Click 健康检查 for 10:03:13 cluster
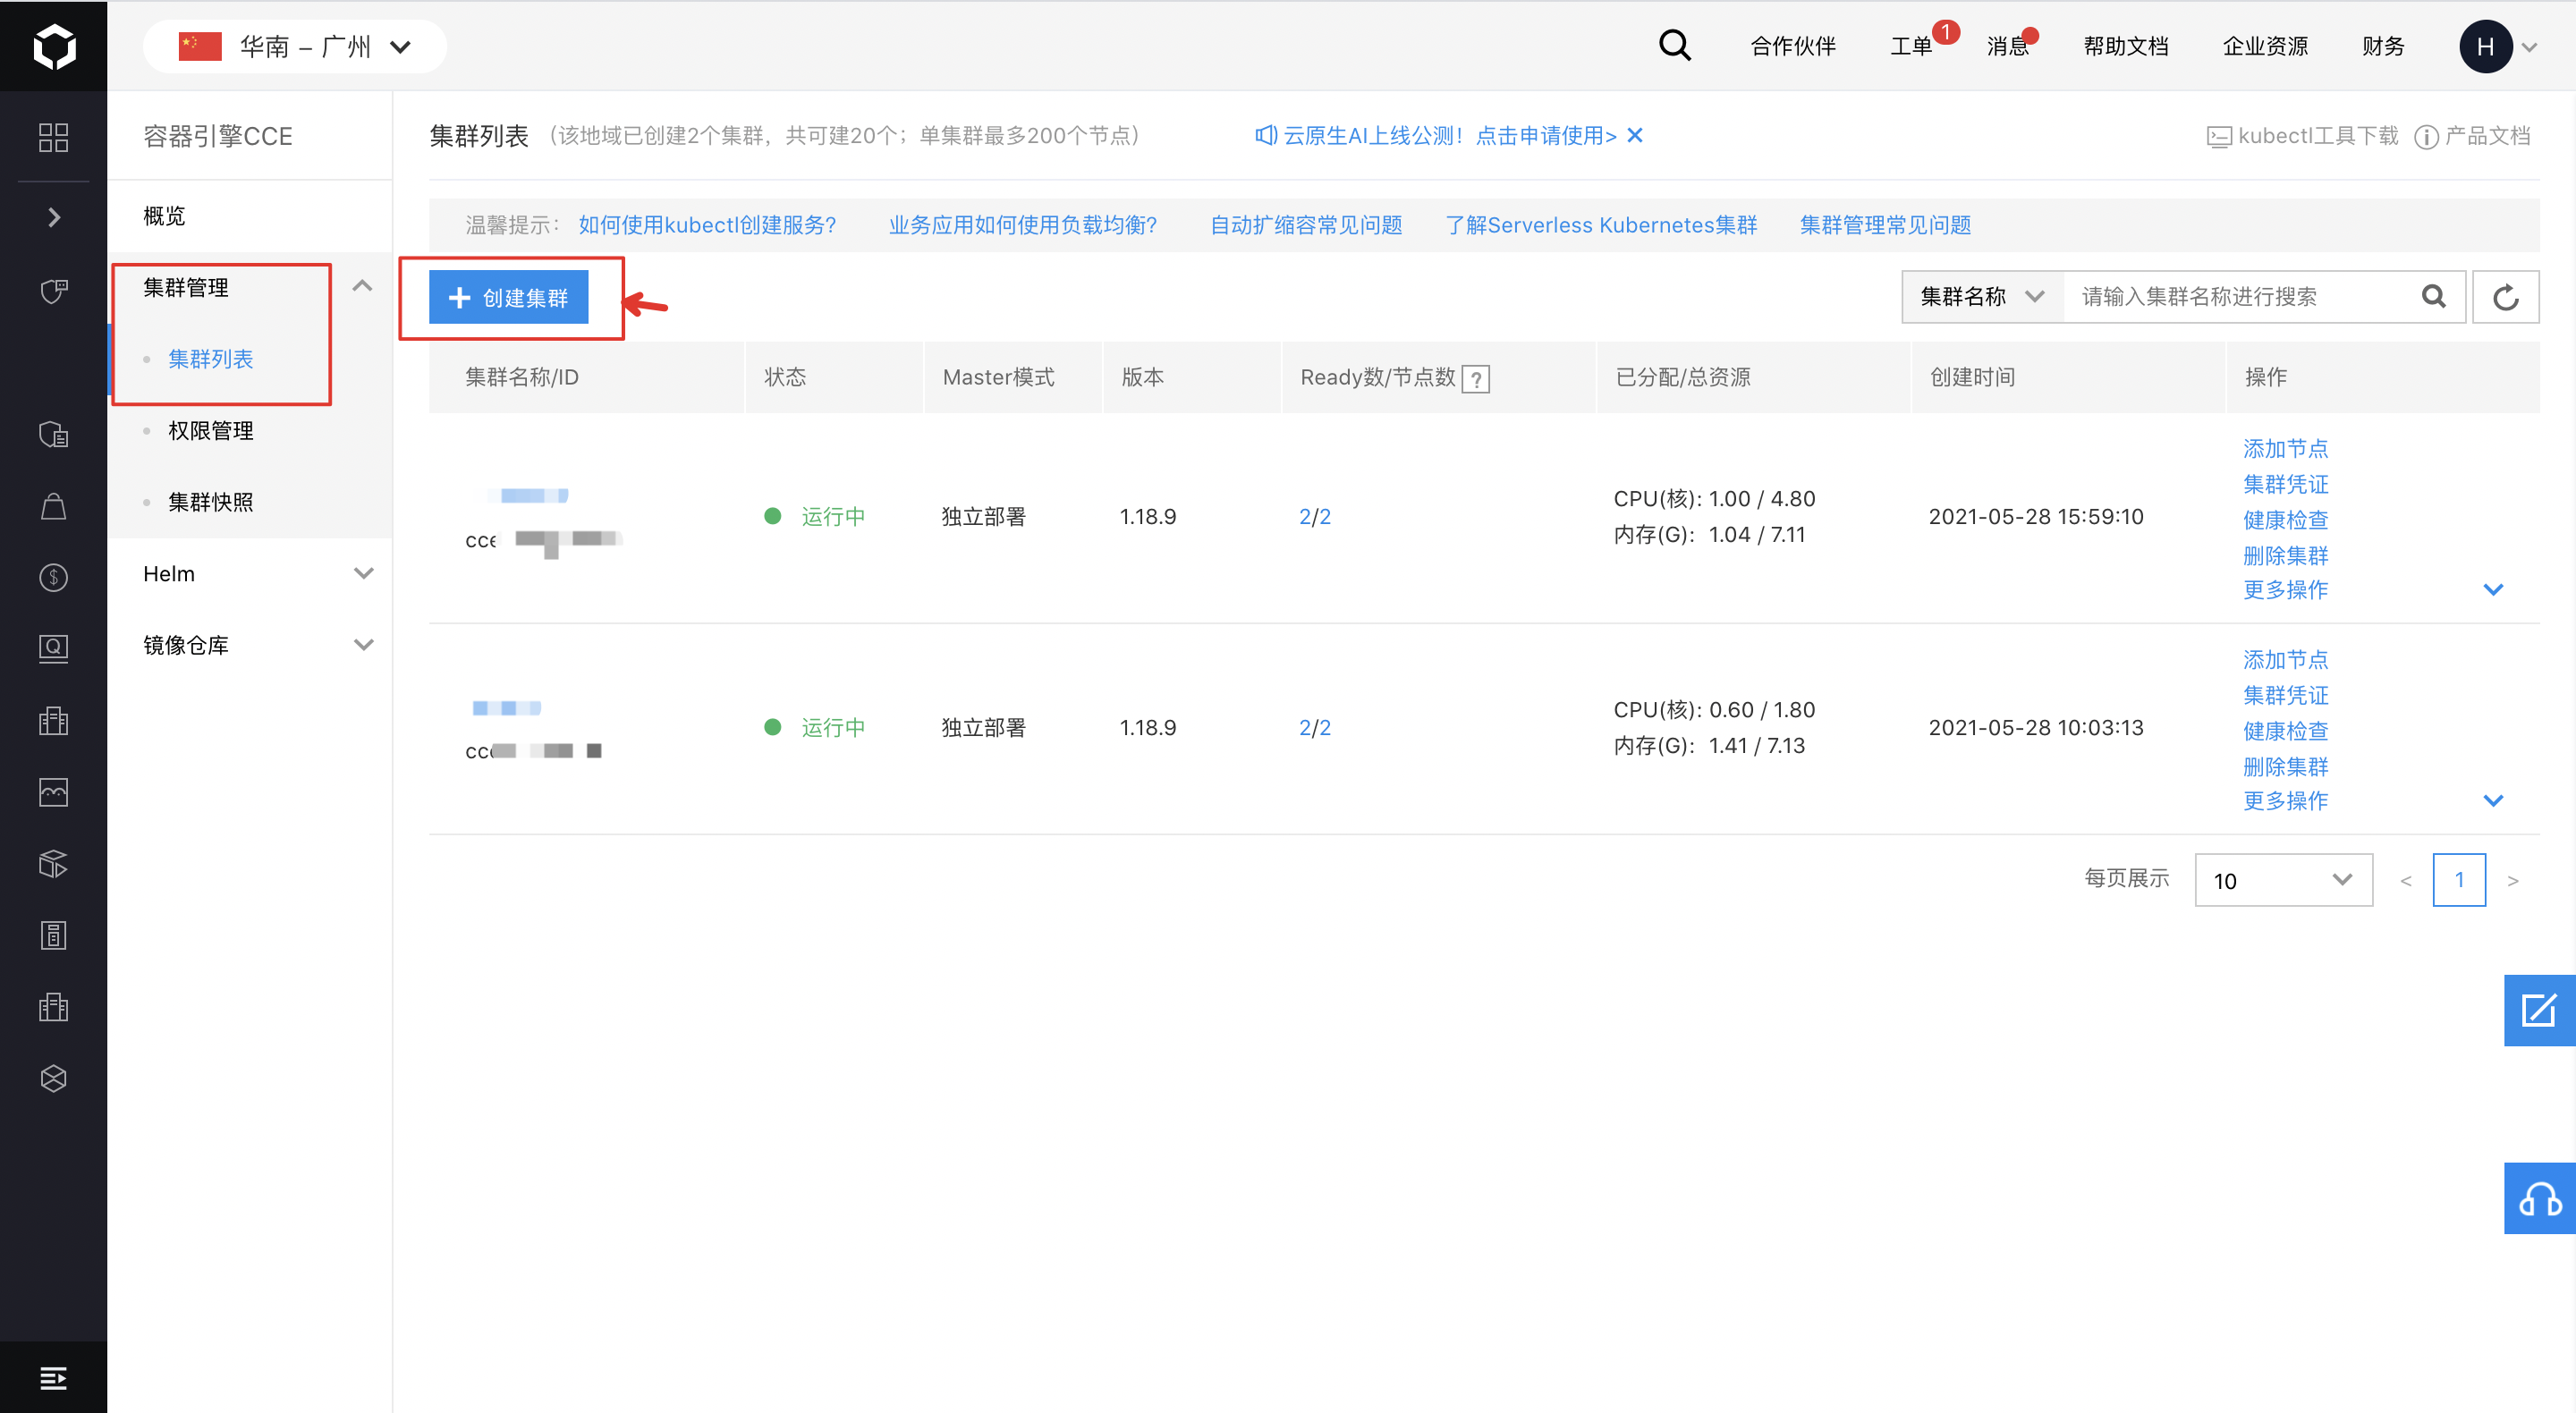The image size is (2576, 1413). click(2285, 731)
